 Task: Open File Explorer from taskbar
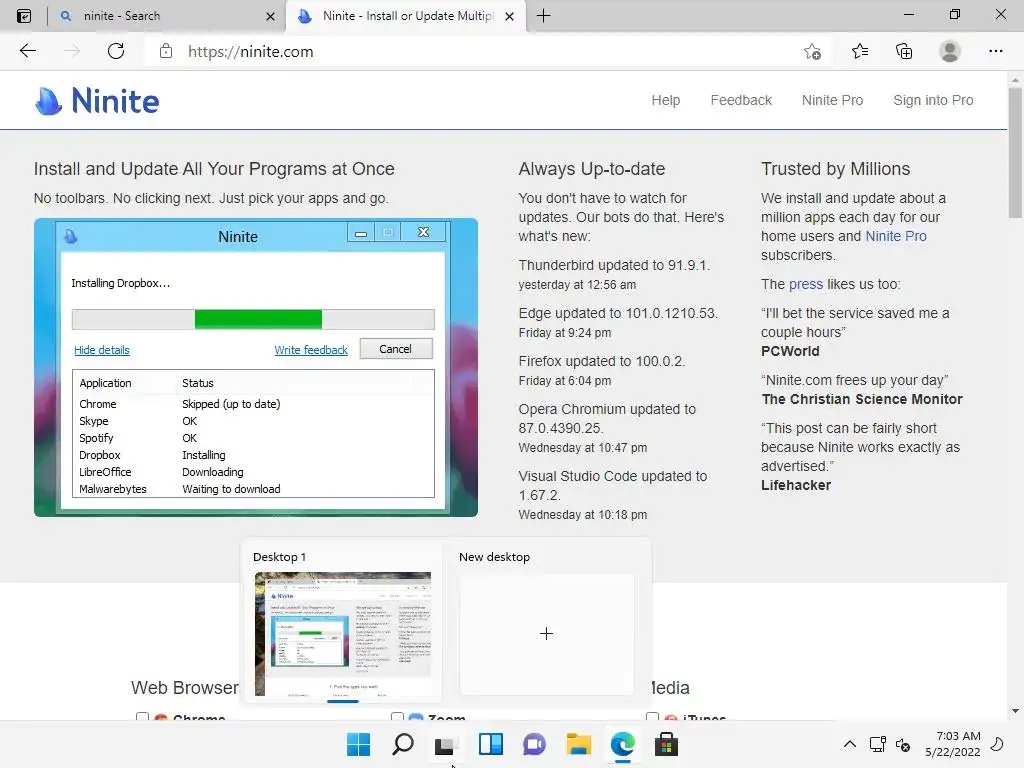(578, 744)
